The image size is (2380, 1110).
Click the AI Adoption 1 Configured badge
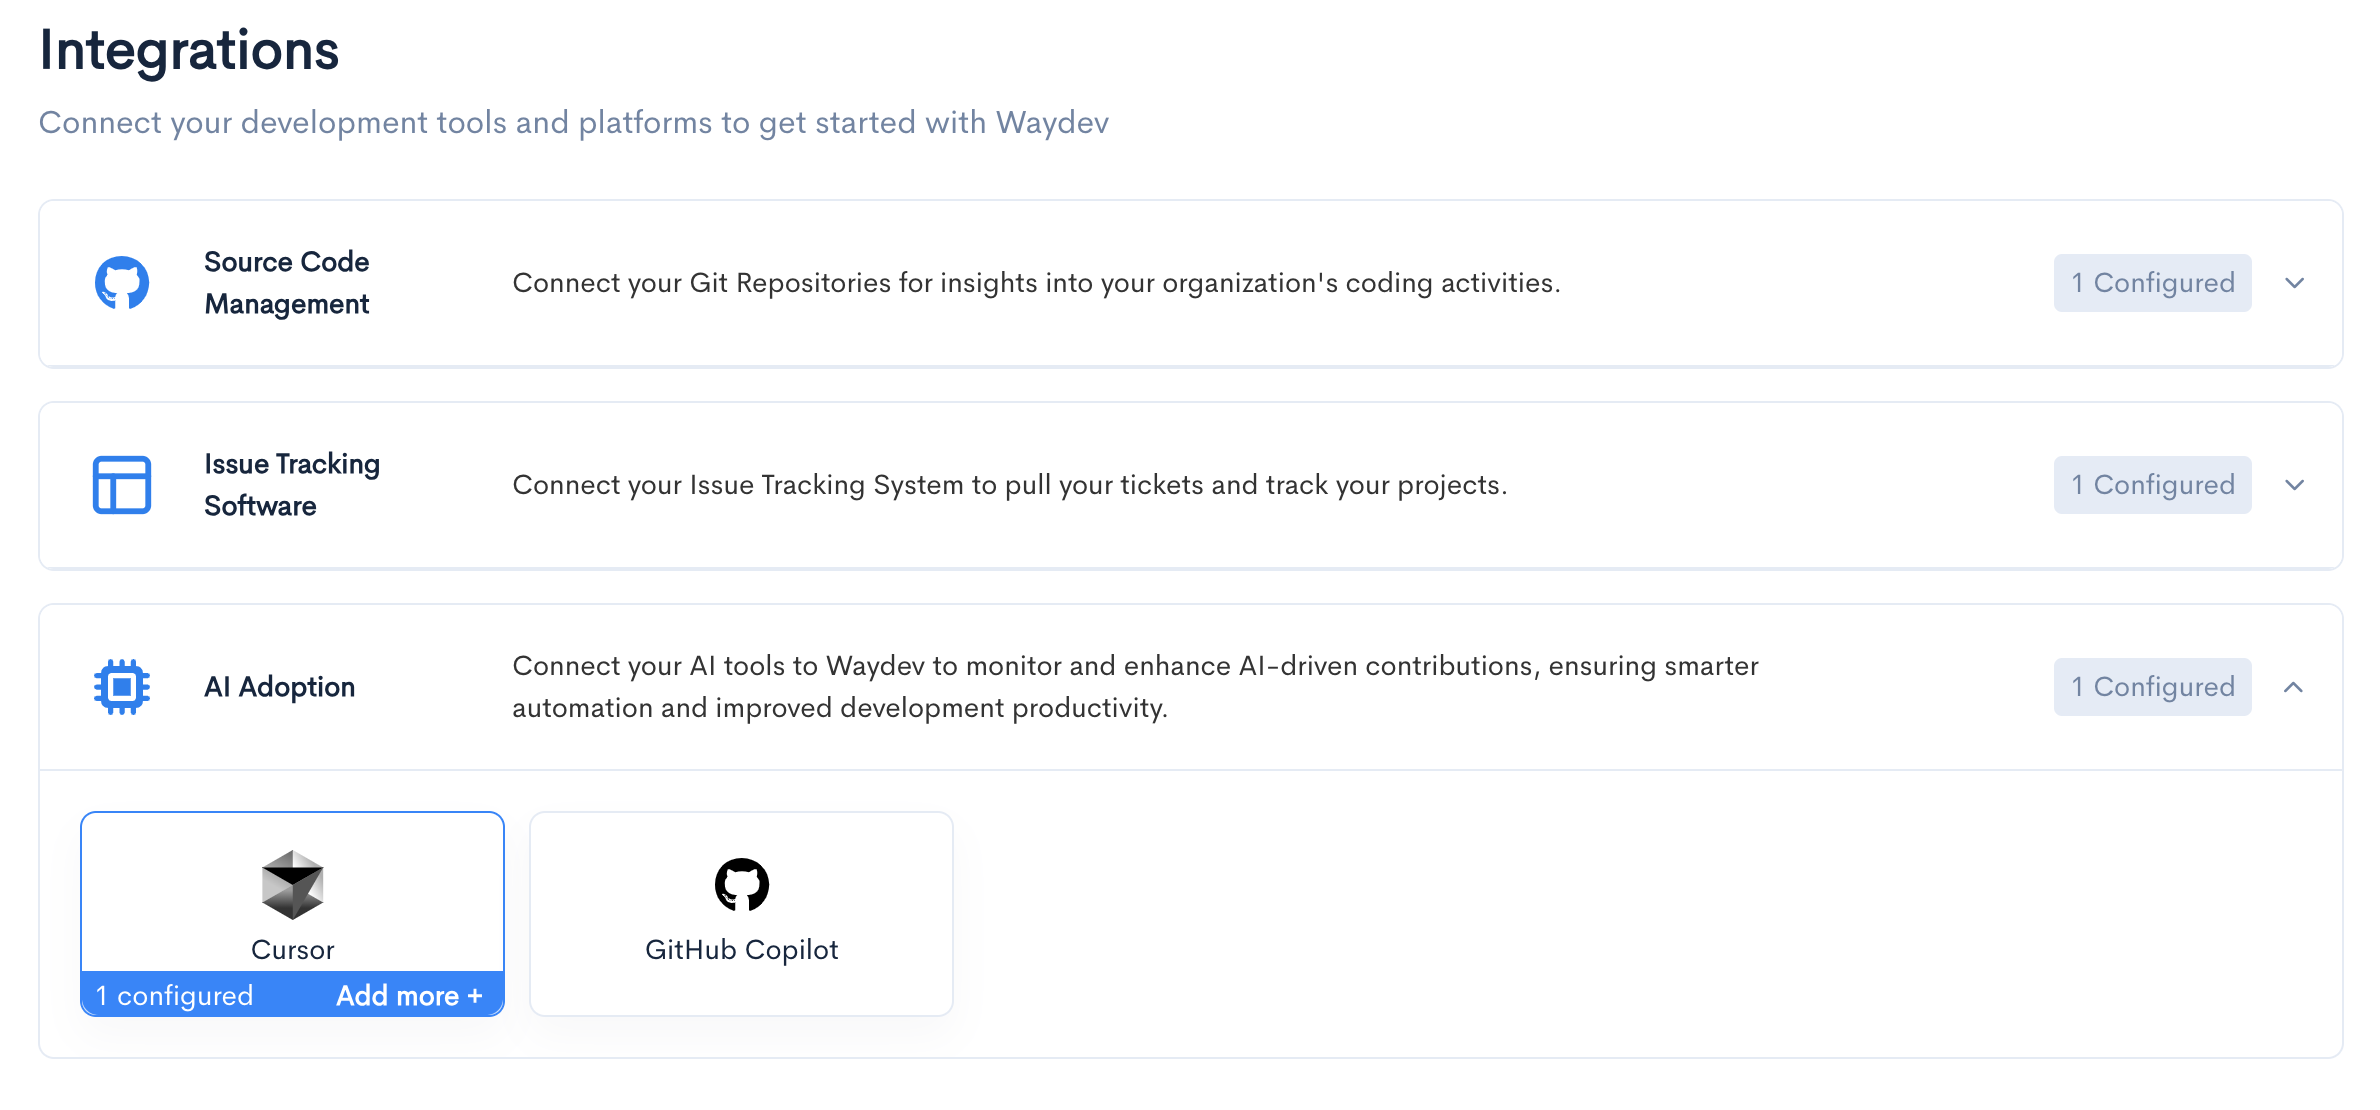point(2152,687)
